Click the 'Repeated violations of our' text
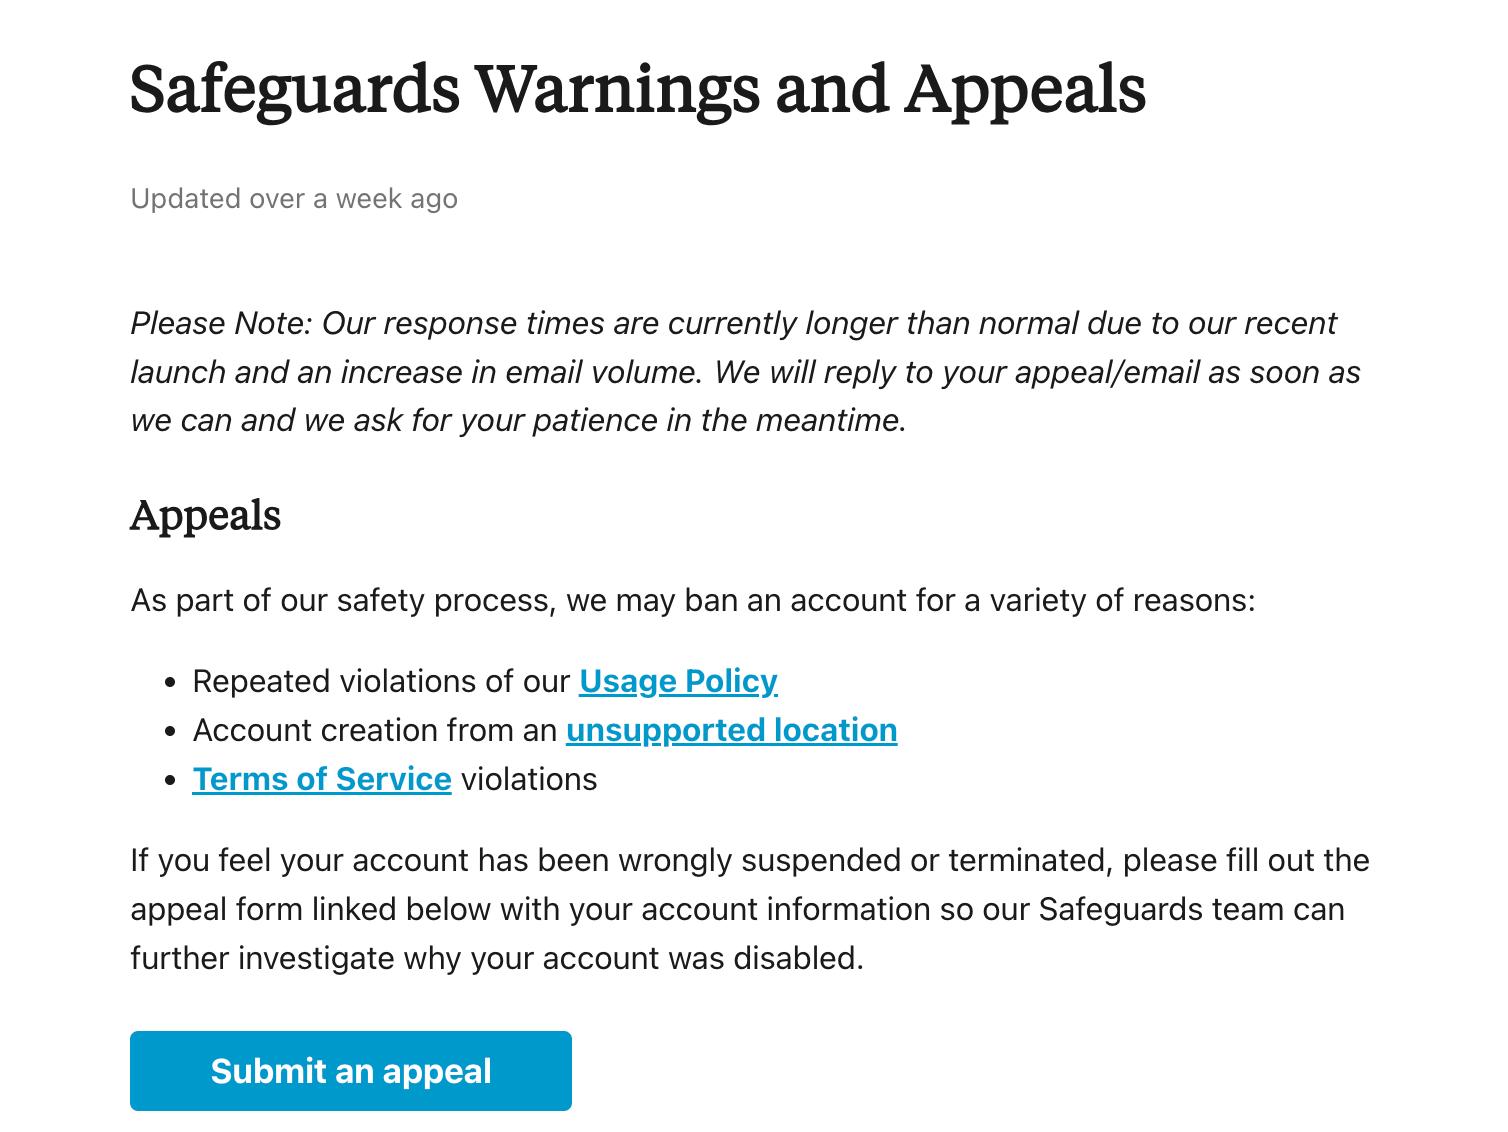The width and height of the screenshot is (1508, 1132). coord(381,681)
